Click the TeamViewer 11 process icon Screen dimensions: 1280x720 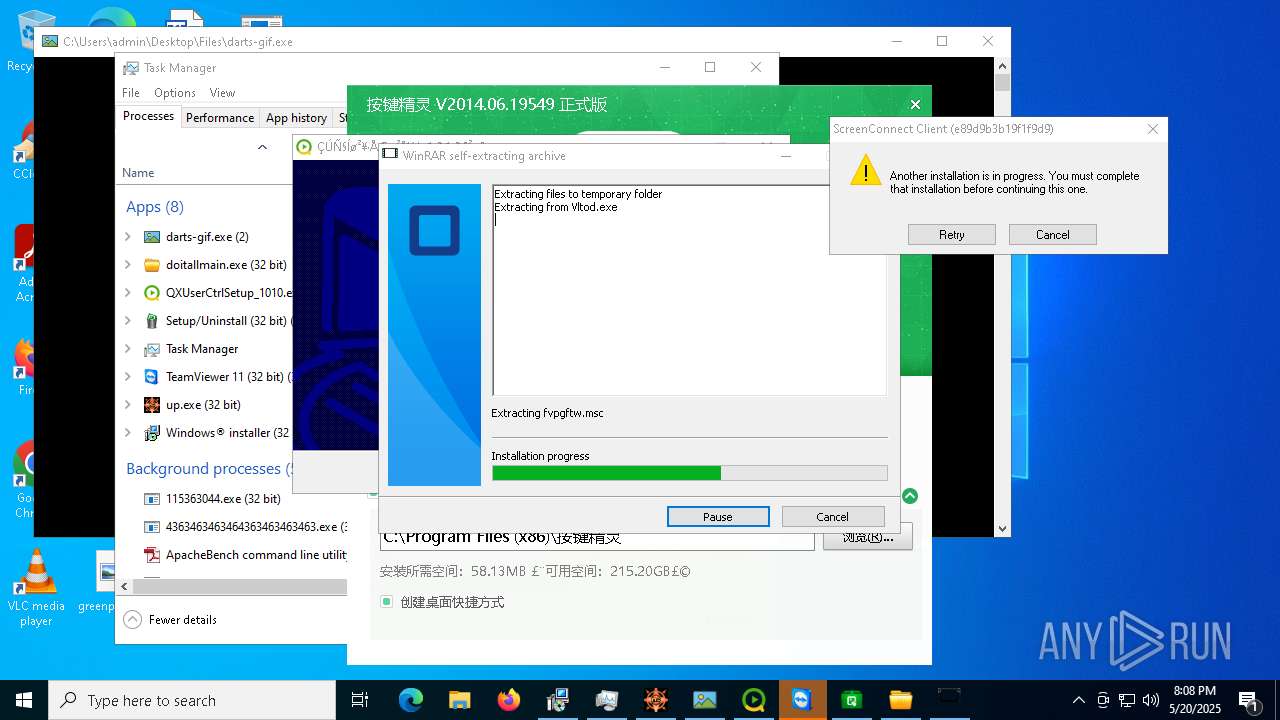click(152, 377)
